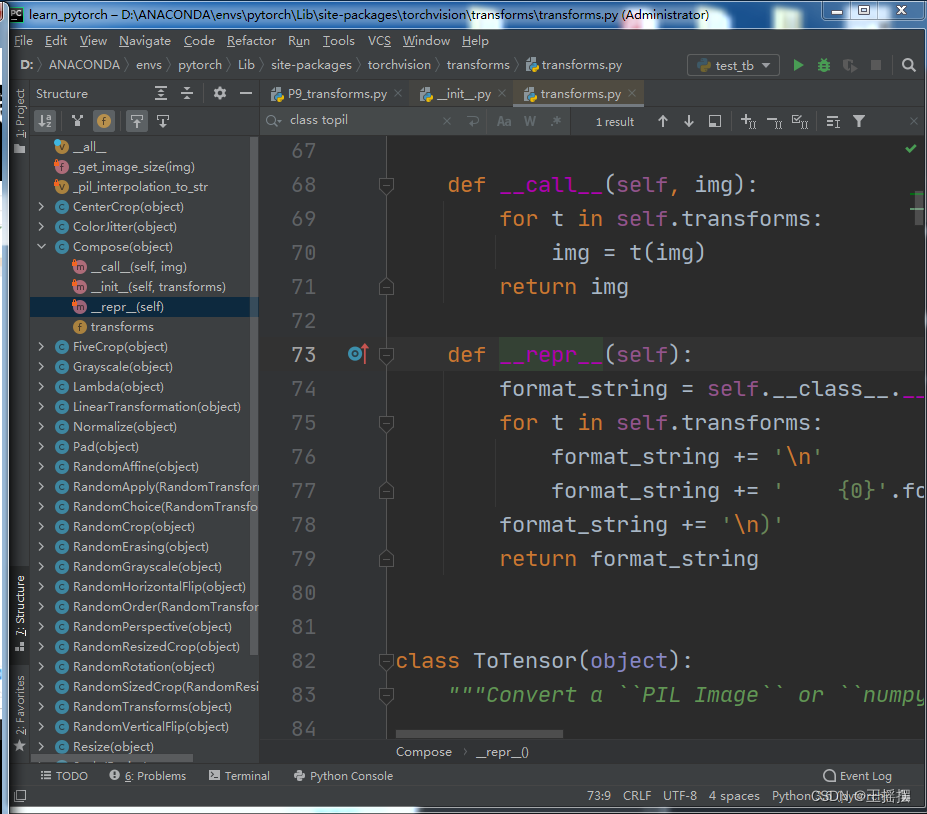
Task: Click the class topil search field
Action: (364, 121)
